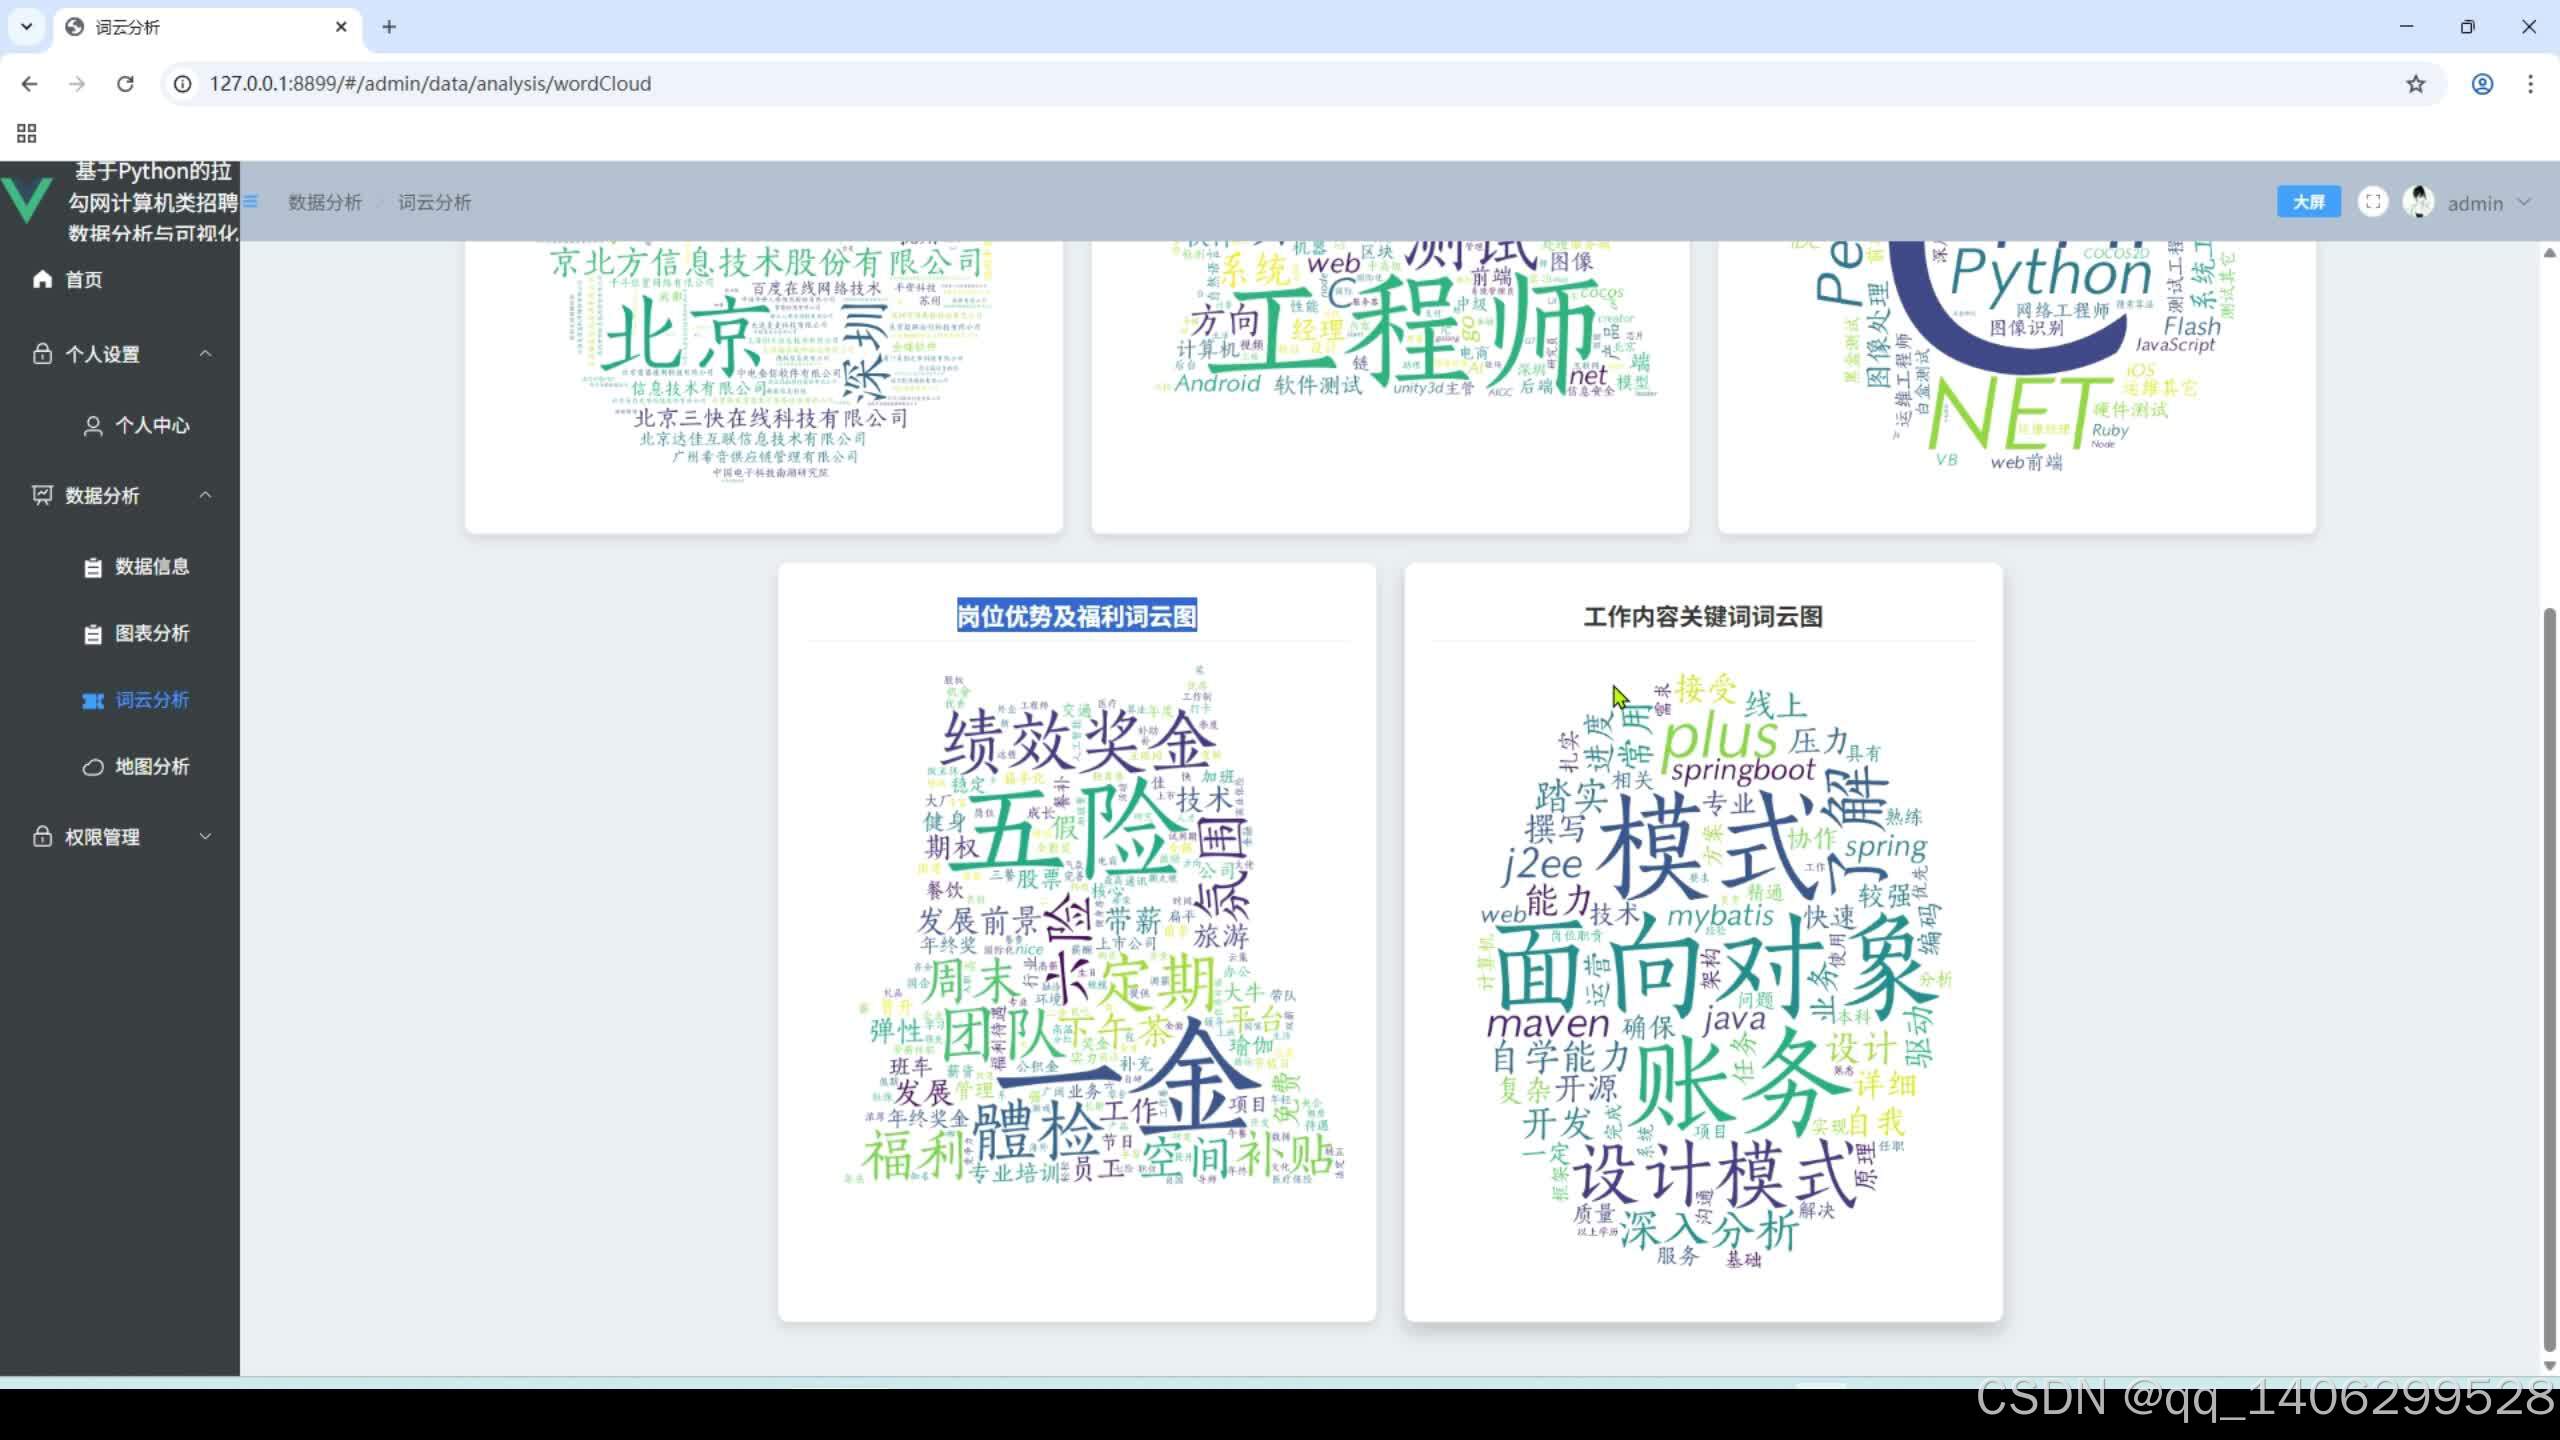Screen dimensions: 2560x1440
Task: Click the job content word cloud image
Action: coord(1715,970)
